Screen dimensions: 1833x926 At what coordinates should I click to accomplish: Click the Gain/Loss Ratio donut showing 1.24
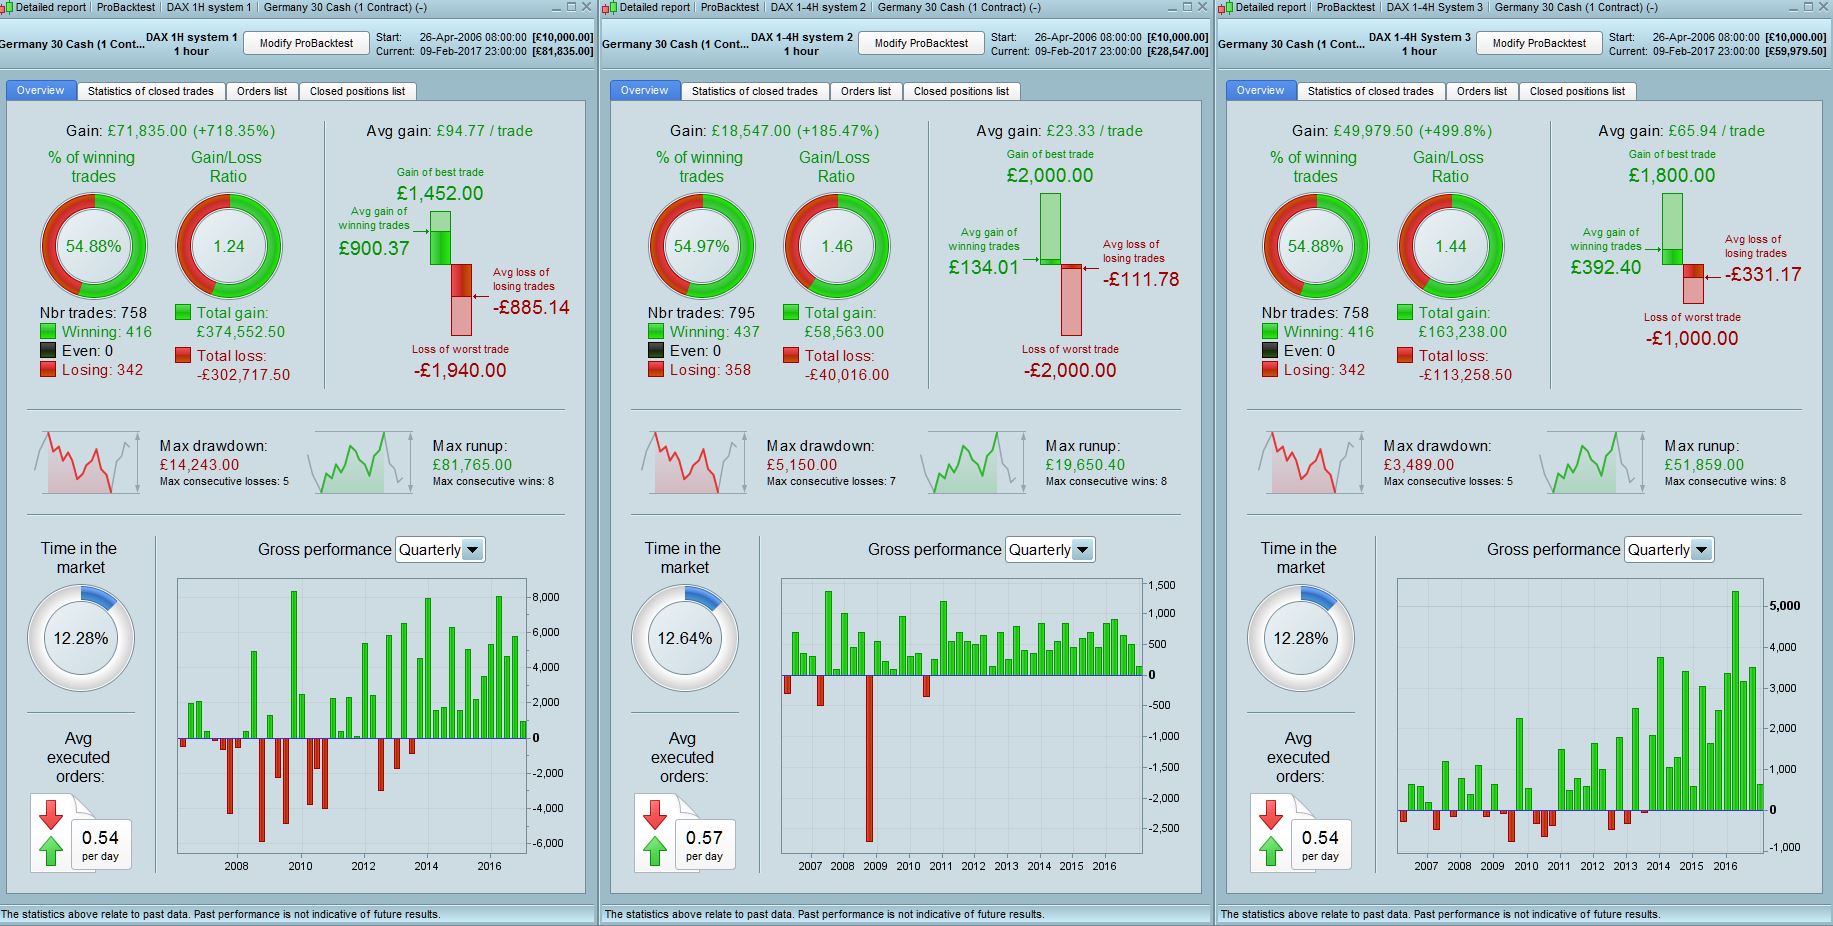coord(229,246)
